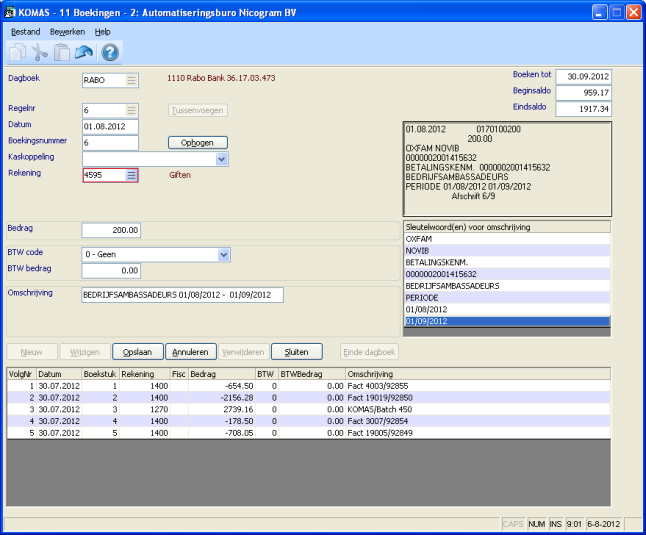Click the Annuleren button

click(x=190, y=352)
